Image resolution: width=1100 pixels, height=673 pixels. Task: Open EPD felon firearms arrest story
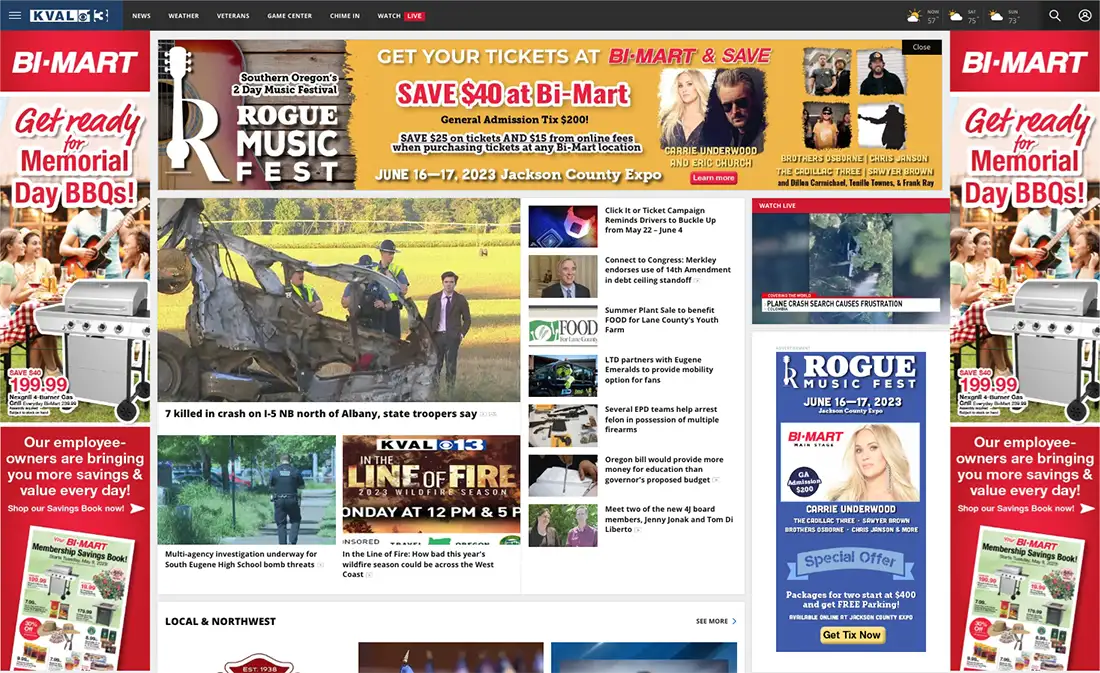tap(662, 419)
